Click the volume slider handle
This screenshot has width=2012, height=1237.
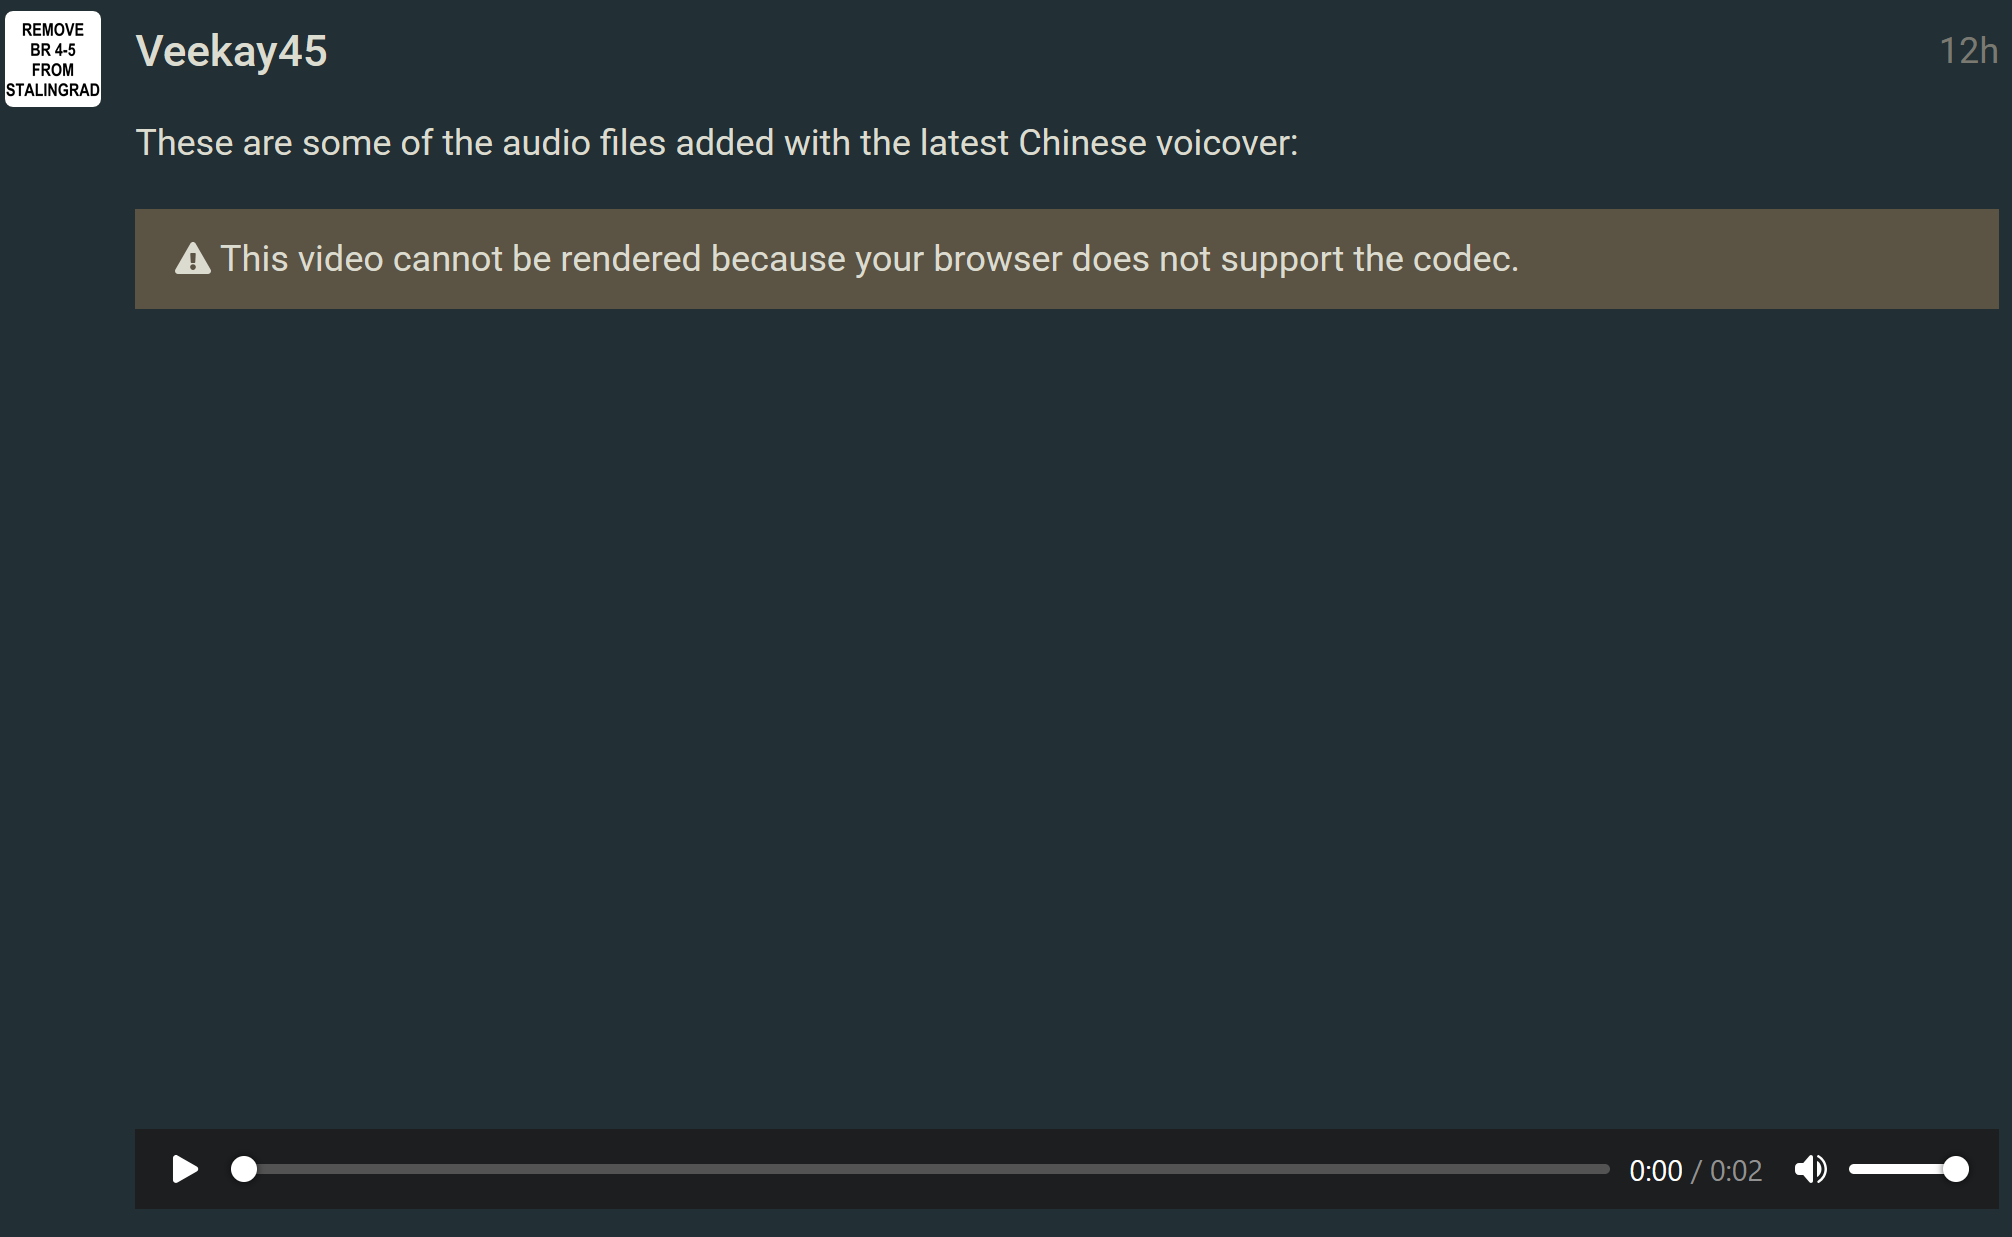coord(1956,1169)
